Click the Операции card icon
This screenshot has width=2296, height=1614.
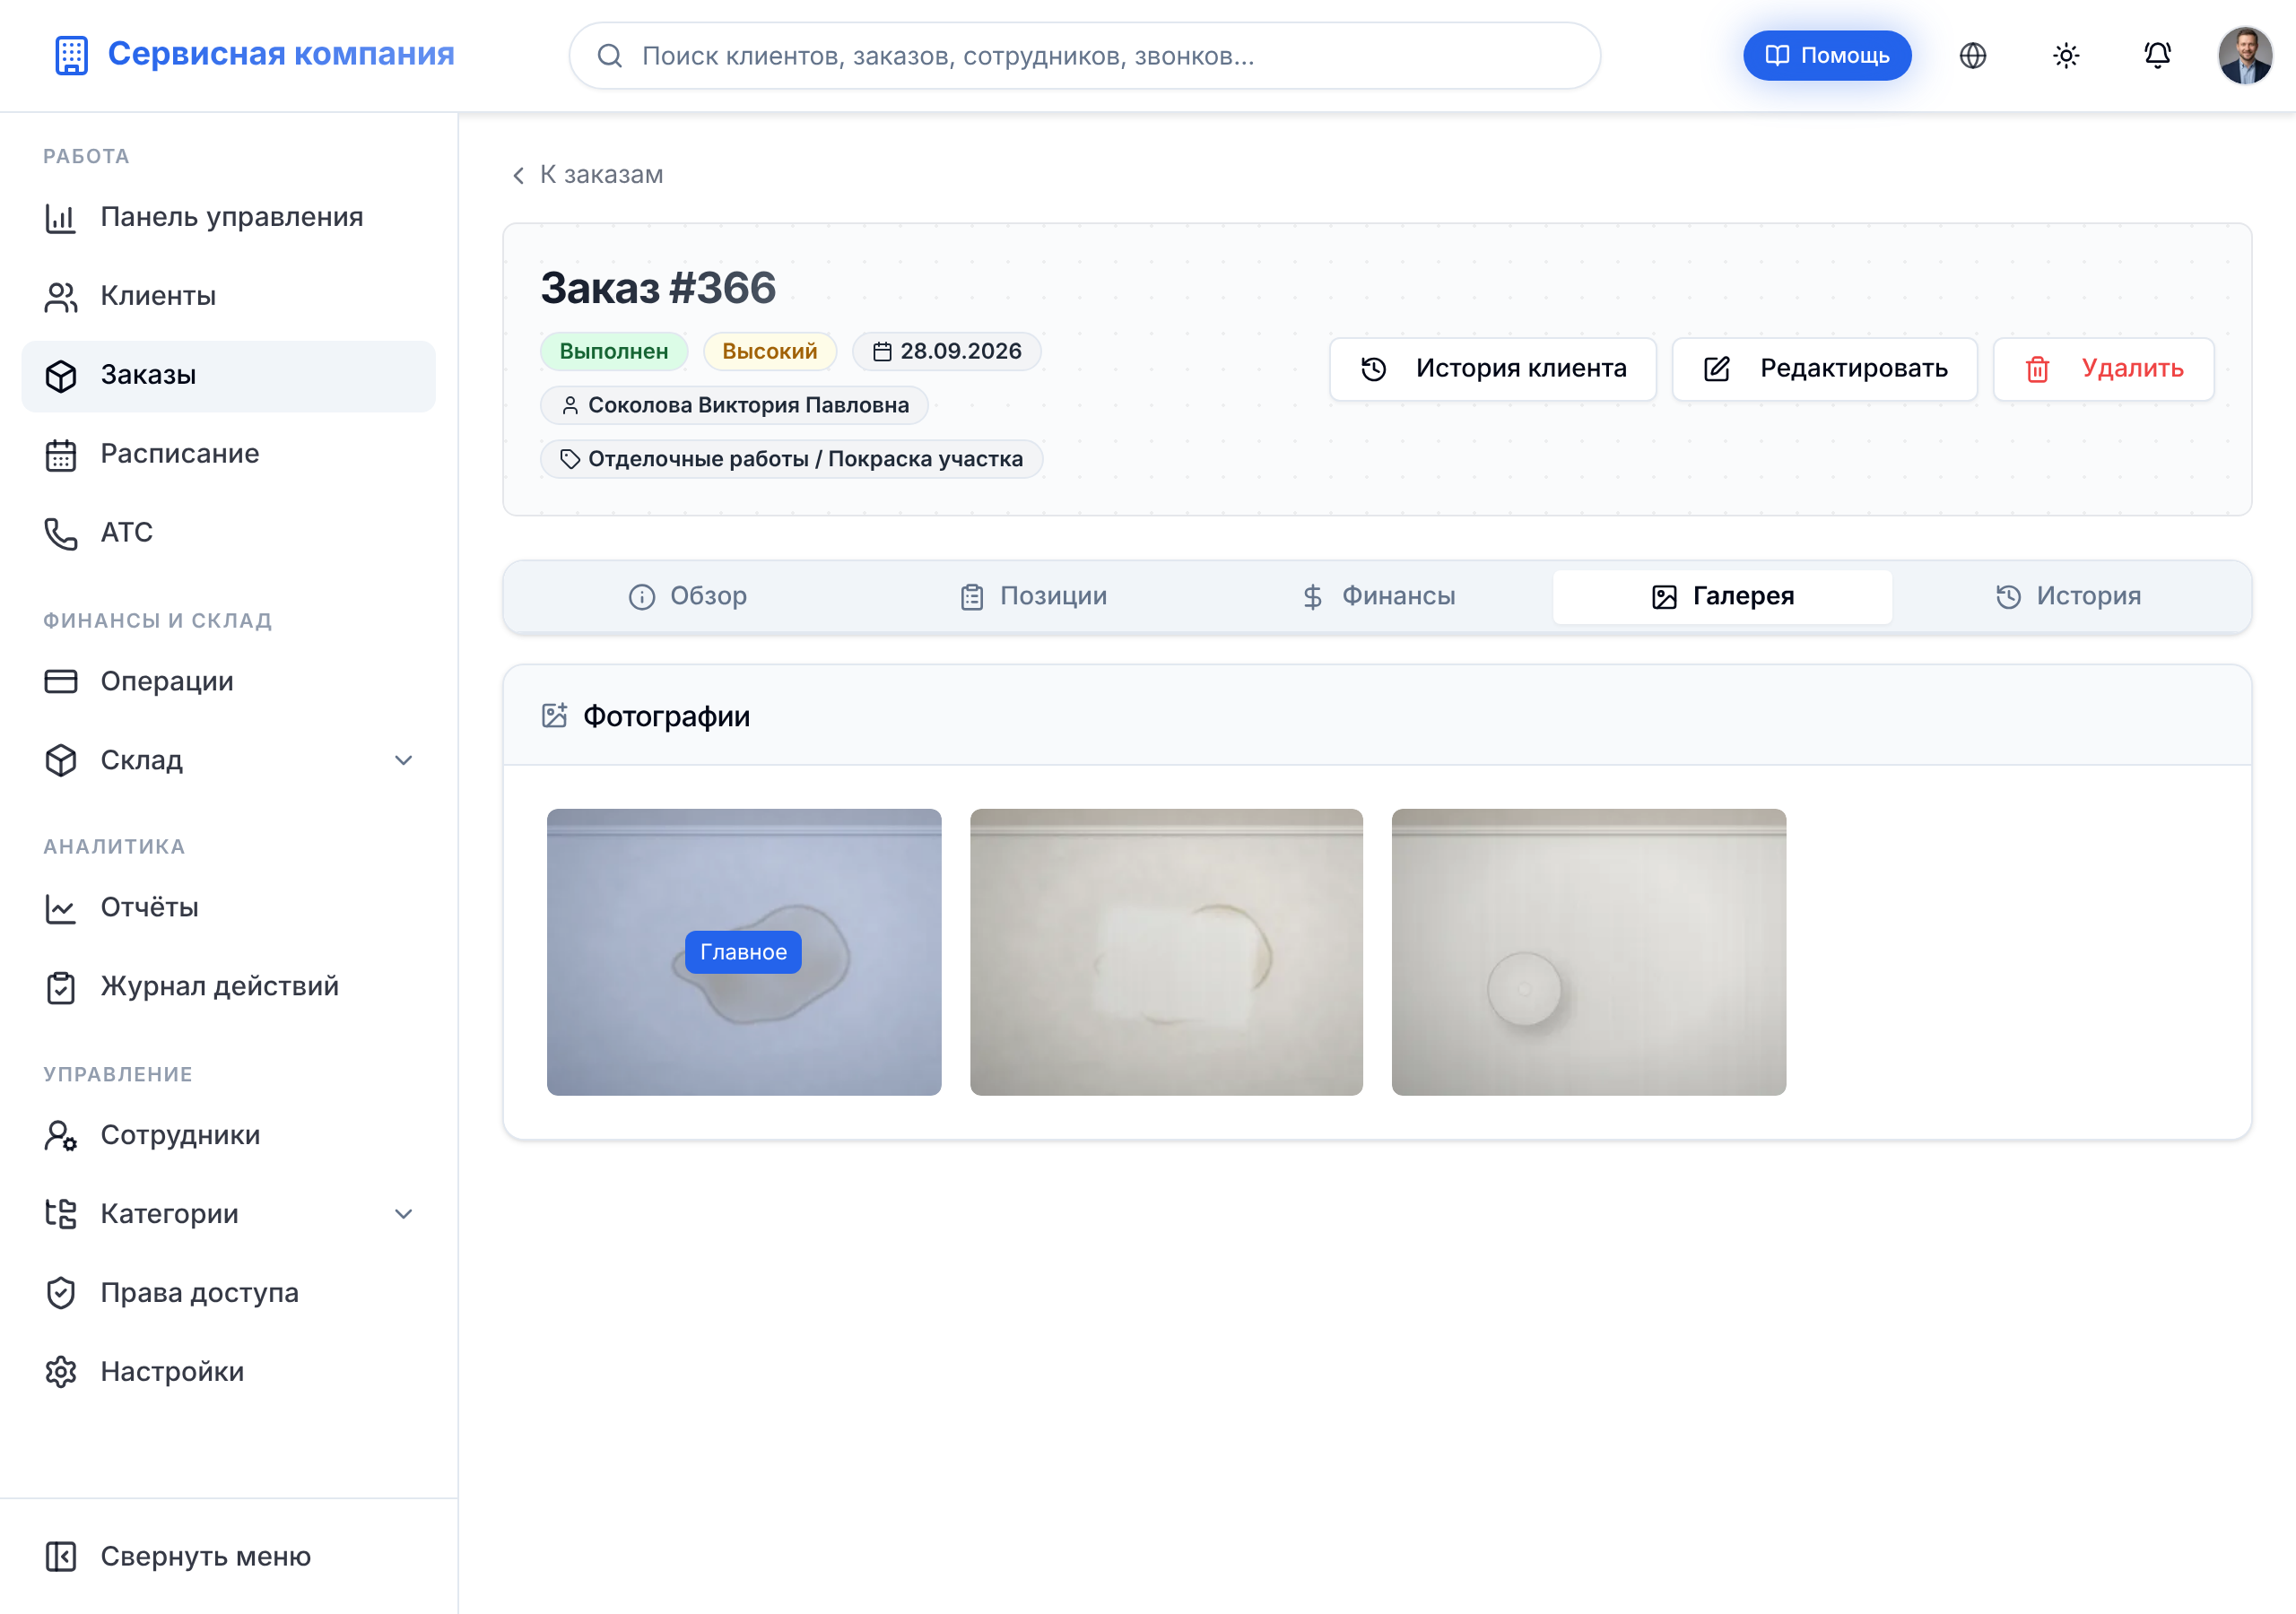click(61, 682)
